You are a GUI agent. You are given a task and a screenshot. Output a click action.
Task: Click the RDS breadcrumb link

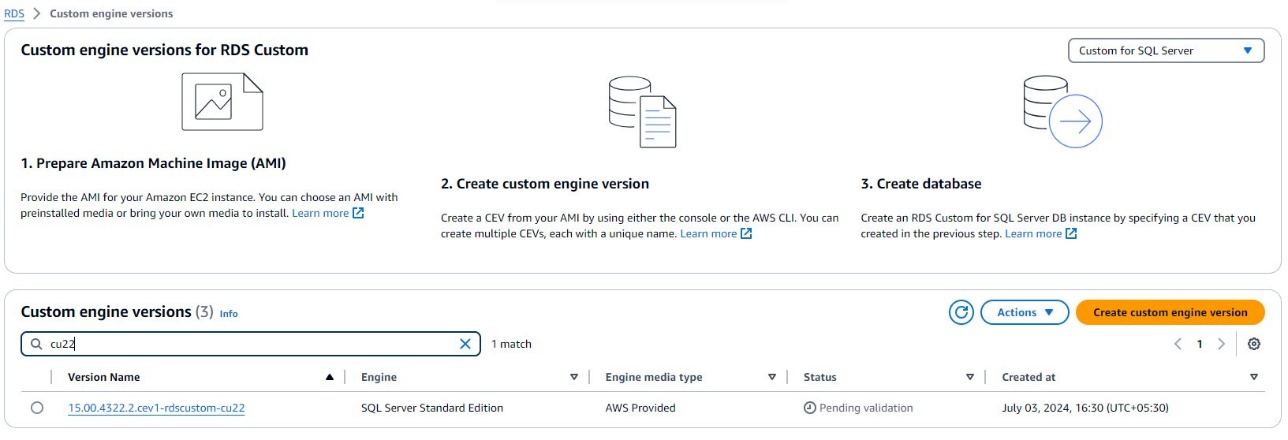14,14
